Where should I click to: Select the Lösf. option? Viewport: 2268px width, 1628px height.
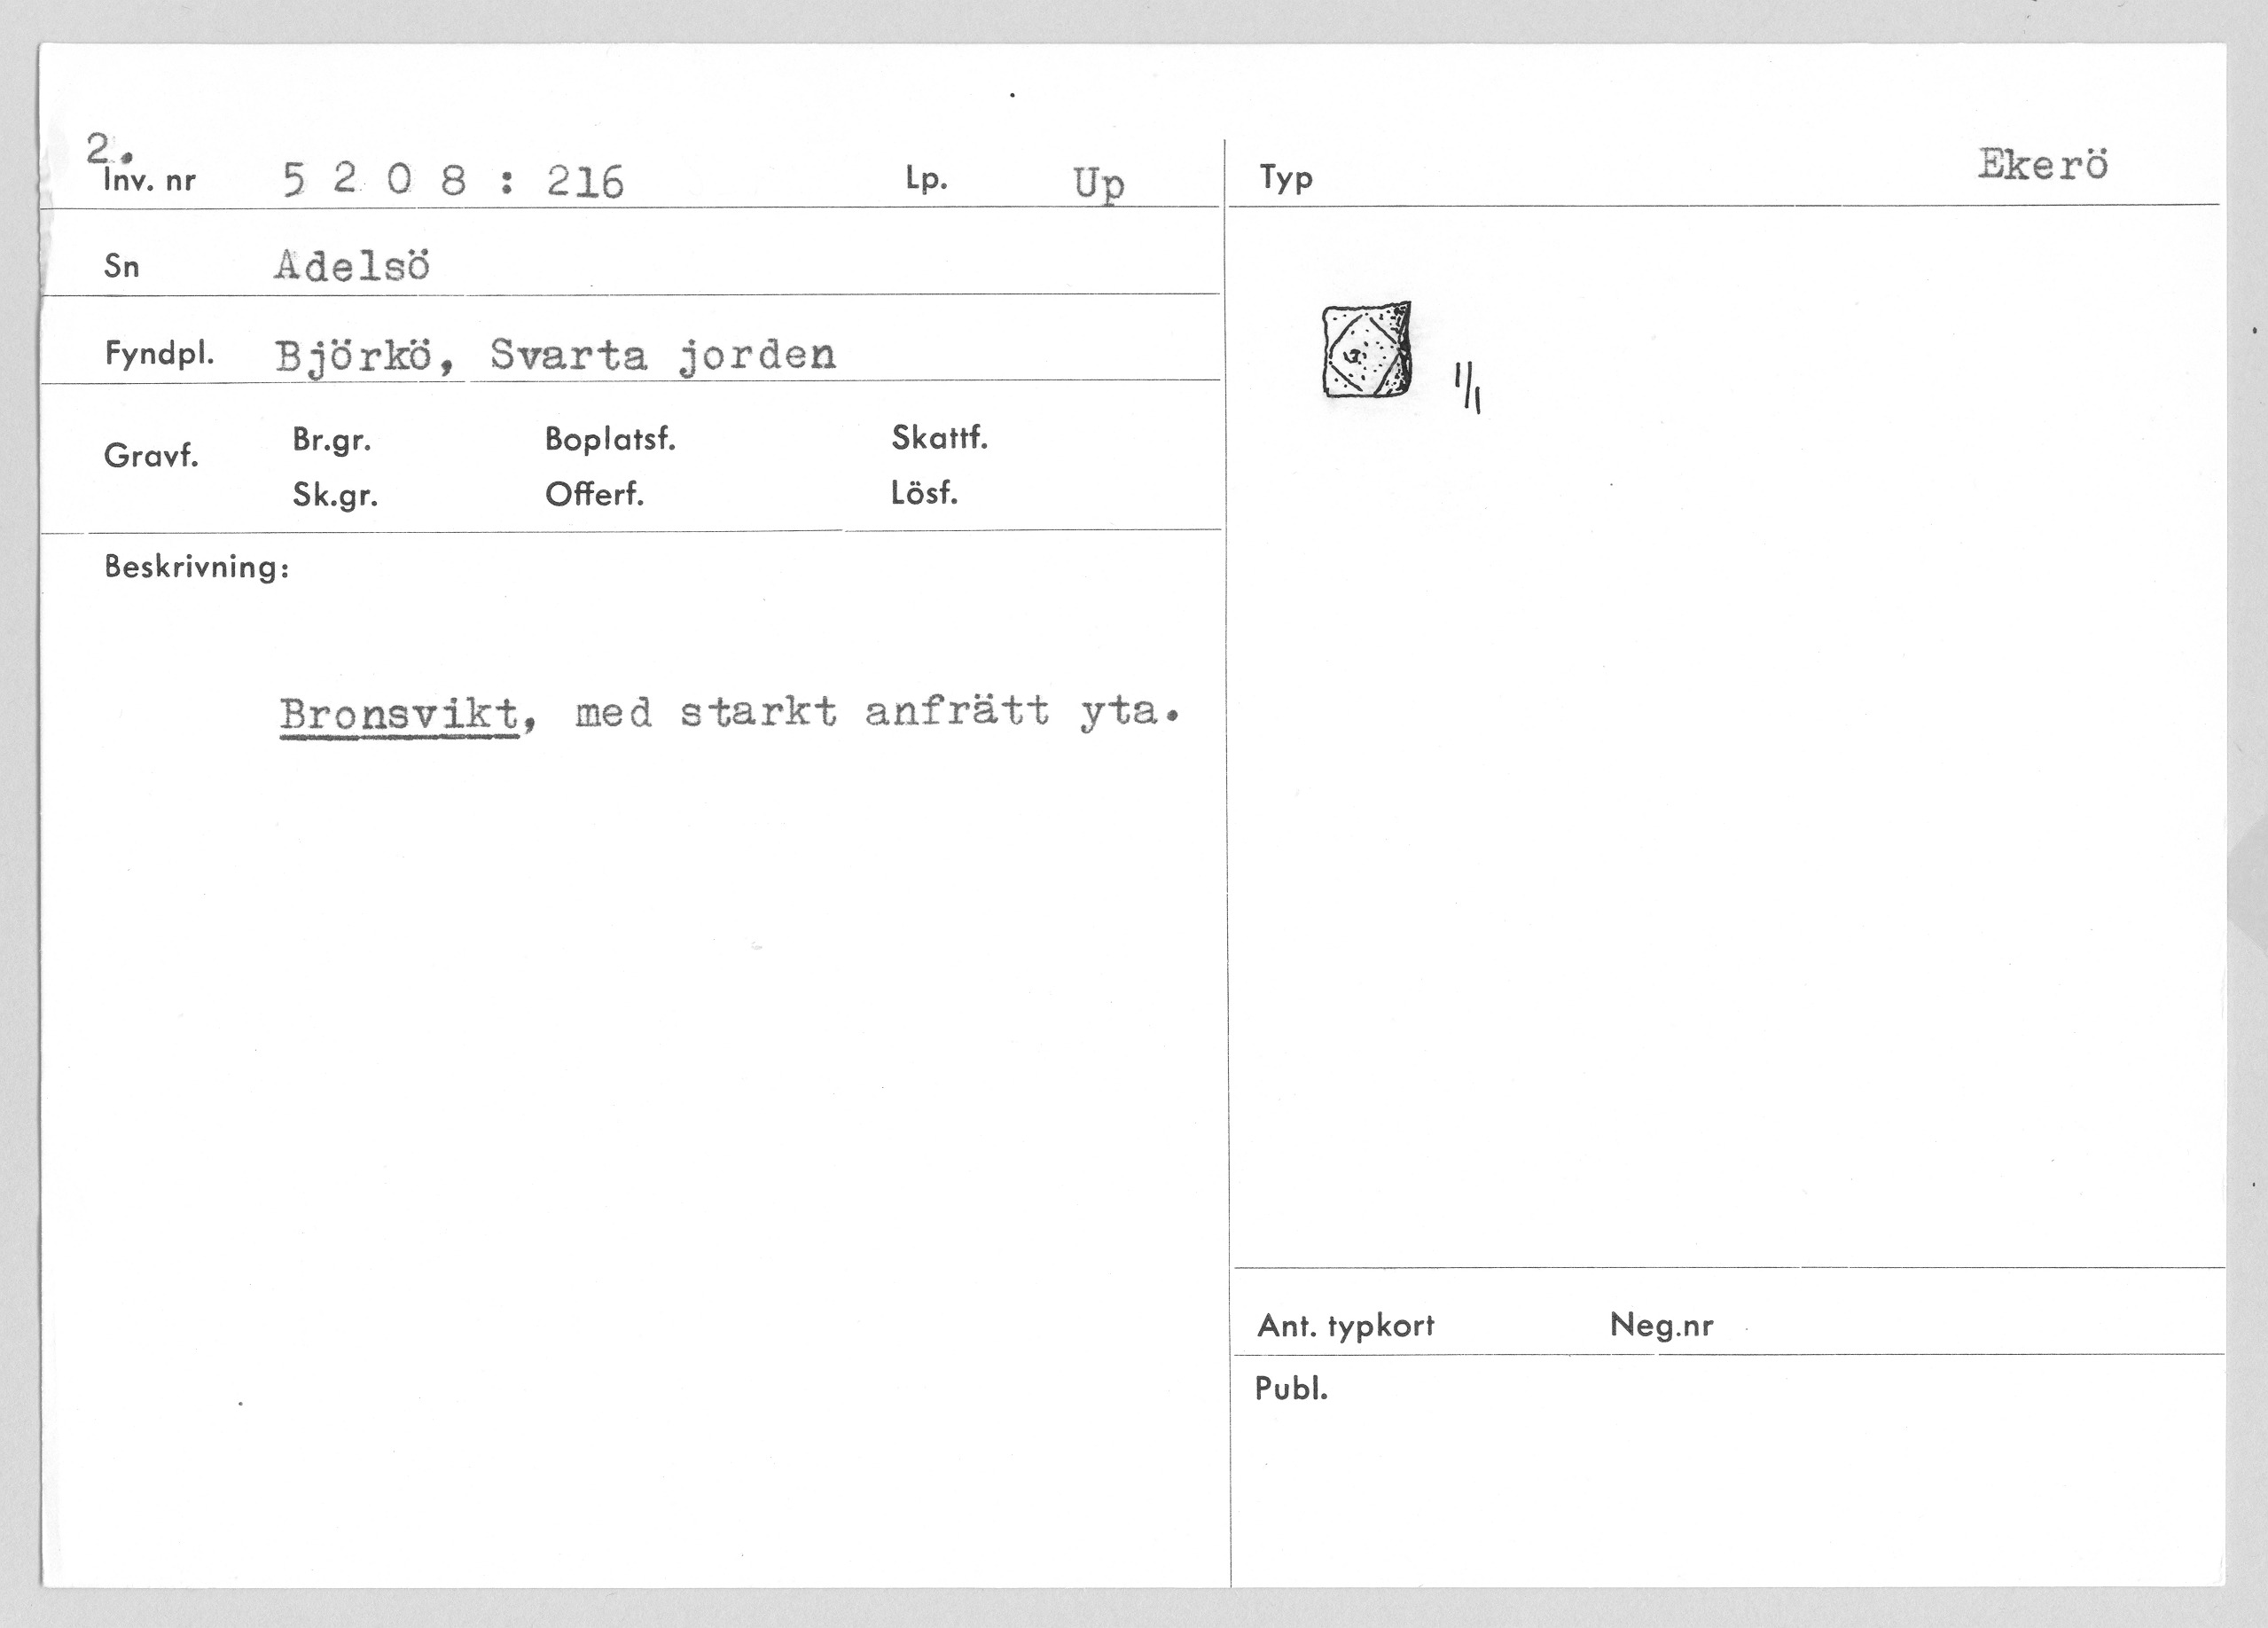tap(924, 493)
